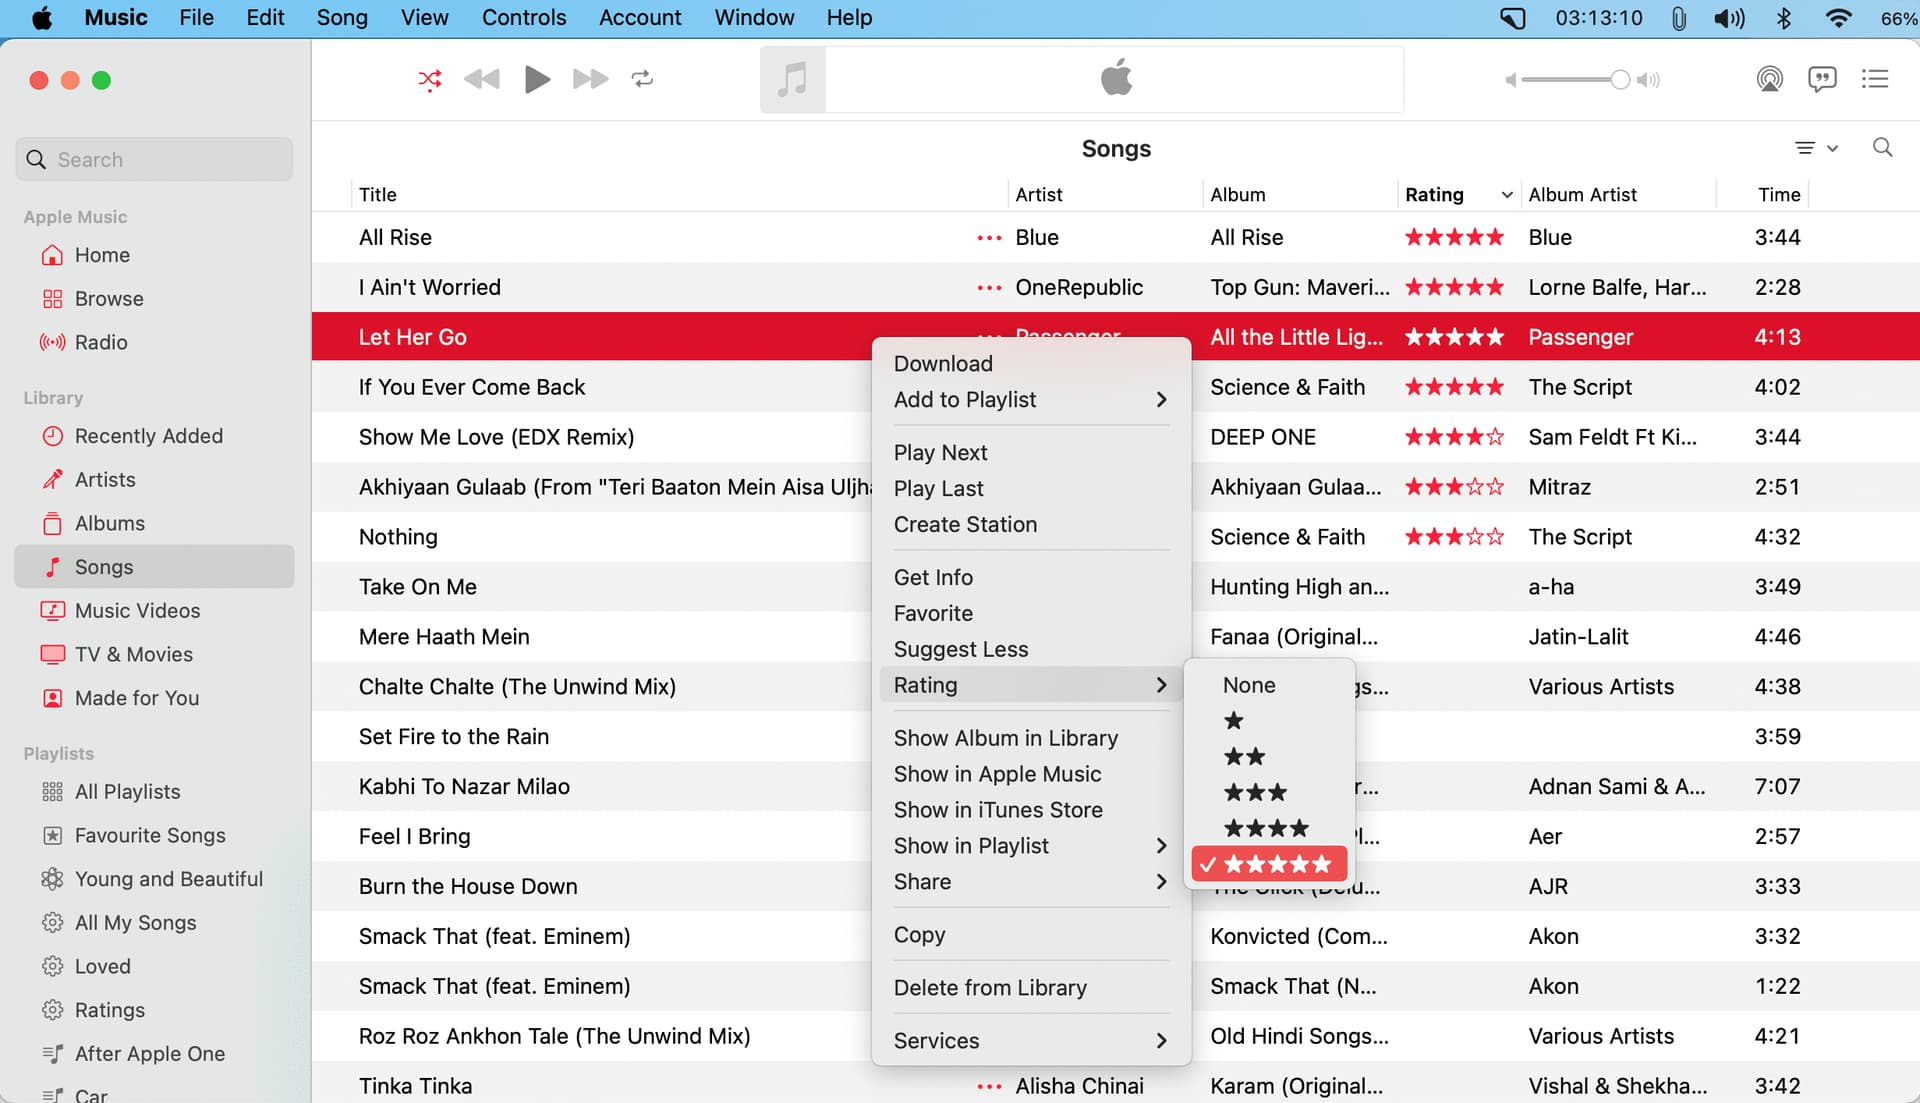Screen dimensions: 1920x1103
Task: Click the magnifier filter icon in Songs
Action: (x=1882, y=148)
